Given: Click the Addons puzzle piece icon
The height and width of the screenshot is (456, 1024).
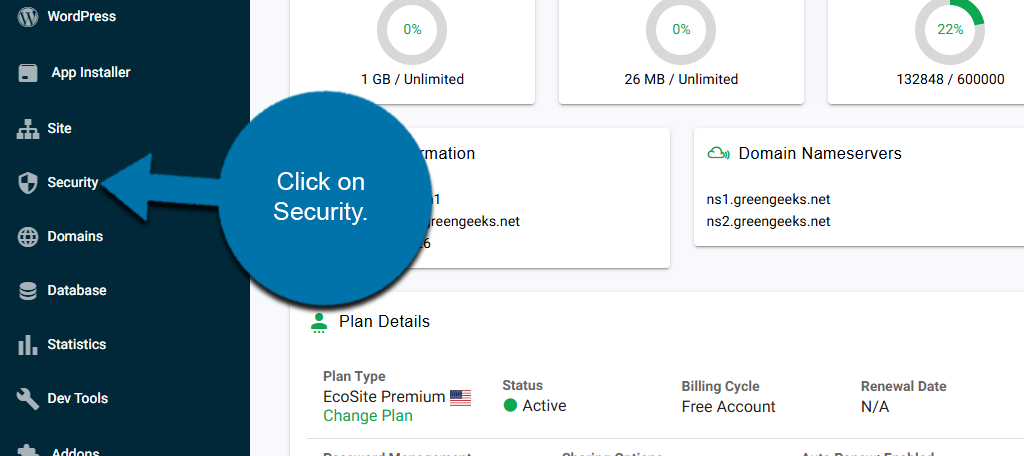Looking at the screenshot, I should [28, 450].
